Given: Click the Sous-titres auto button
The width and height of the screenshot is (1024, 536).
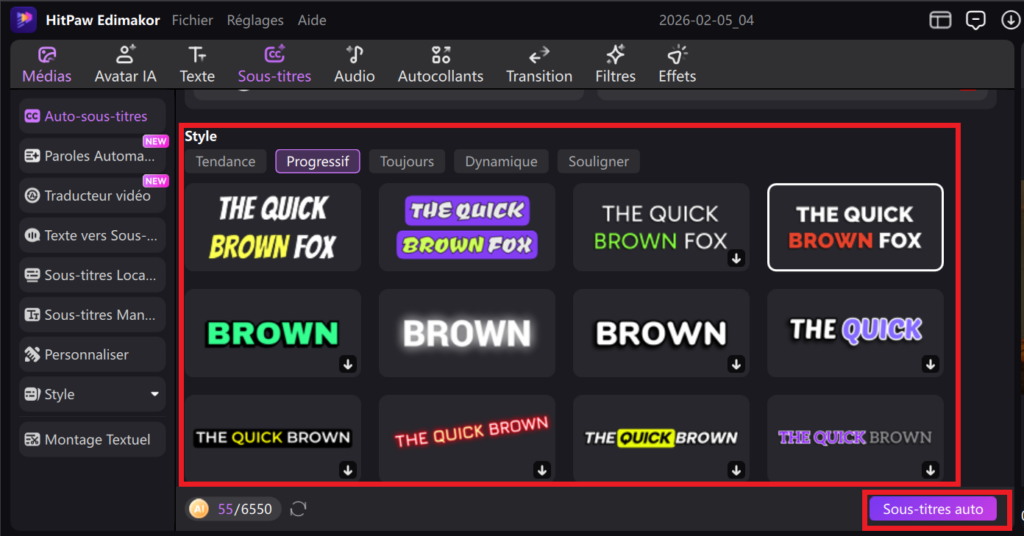Looking at the screenshot, I should click(x=932, y=509).
